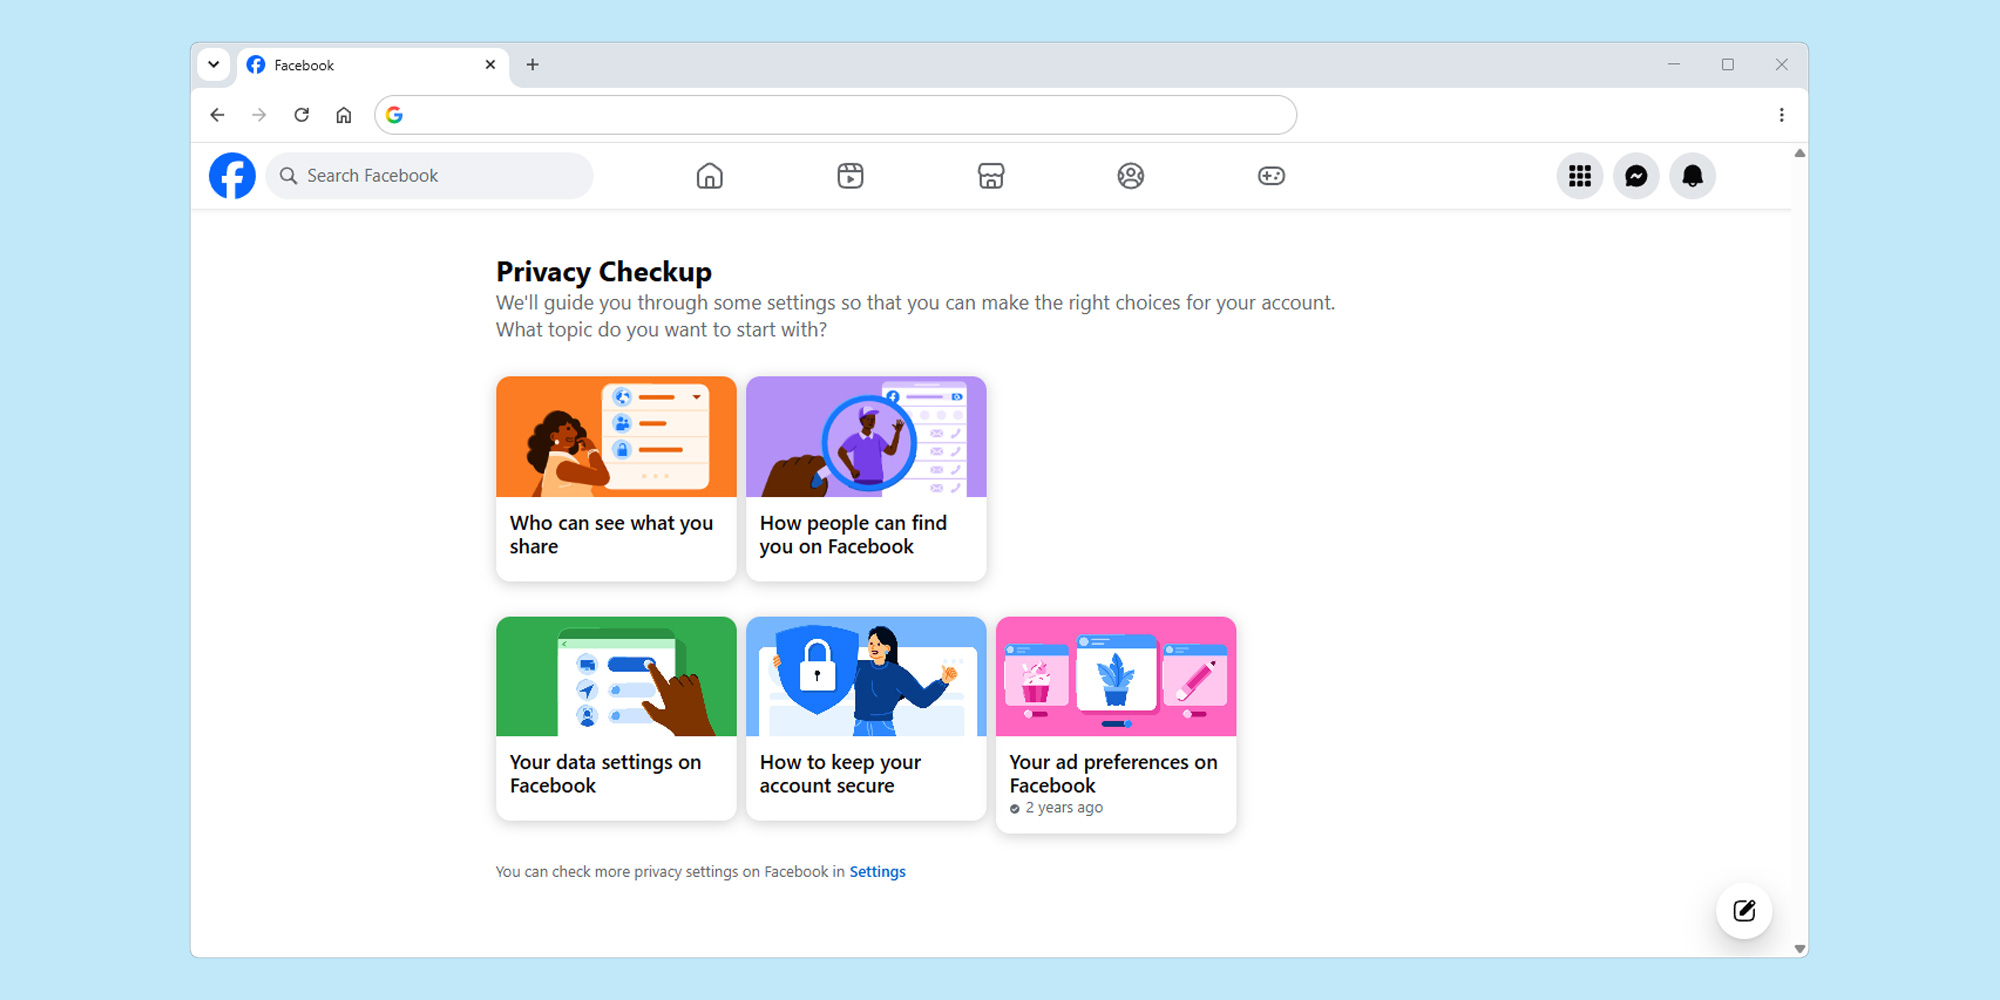
Task: Open the Gaming nav icon
Action: coord(1271,176)
